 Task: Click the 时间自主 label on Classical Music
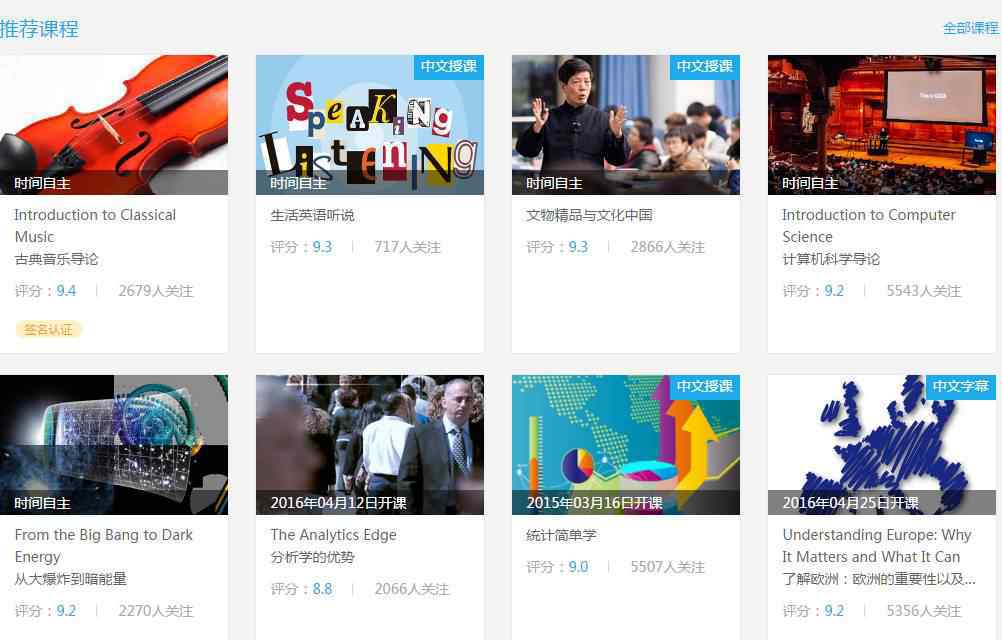click(42, 184)
